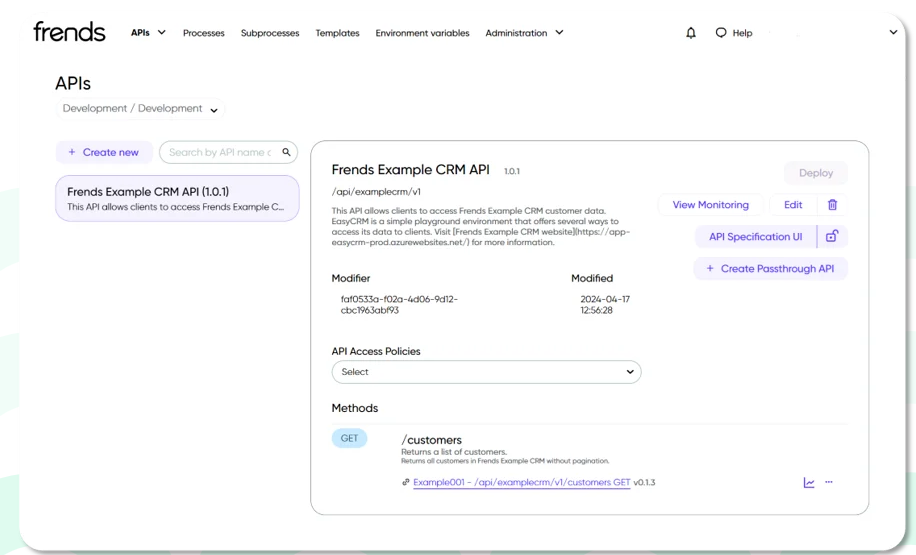916x555 pixels.
Task: Open View Monitoring
Action: [x=710, y=204]
